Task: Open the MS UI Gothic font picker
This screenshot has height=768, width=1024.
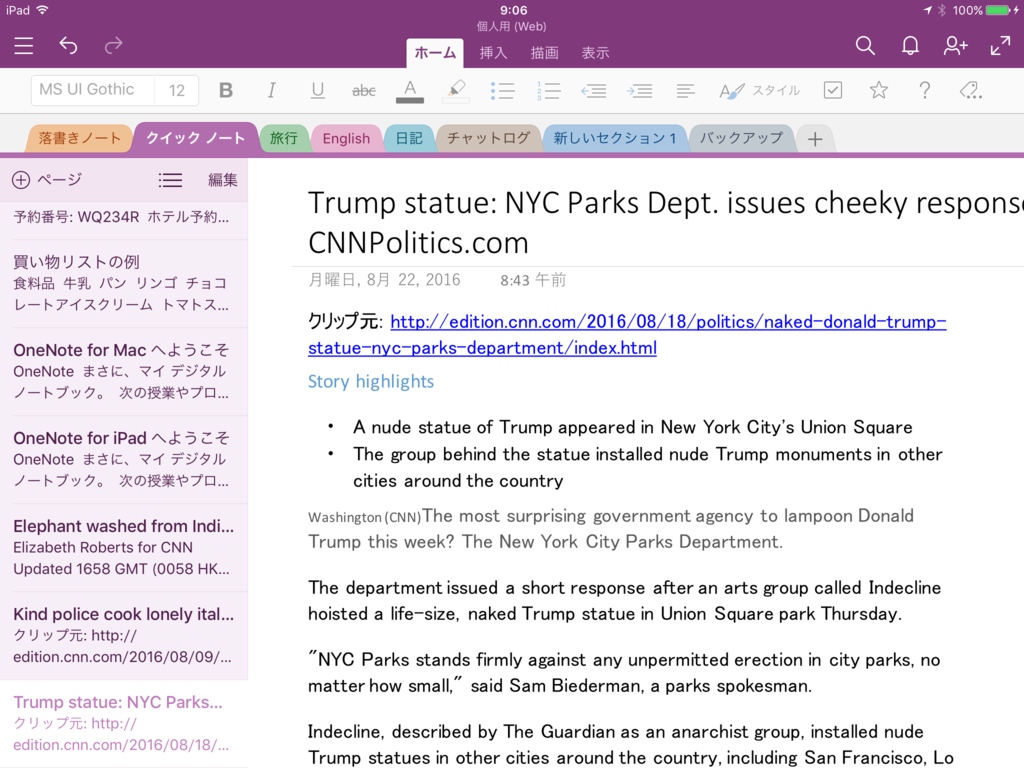Action: pos(92,90)
